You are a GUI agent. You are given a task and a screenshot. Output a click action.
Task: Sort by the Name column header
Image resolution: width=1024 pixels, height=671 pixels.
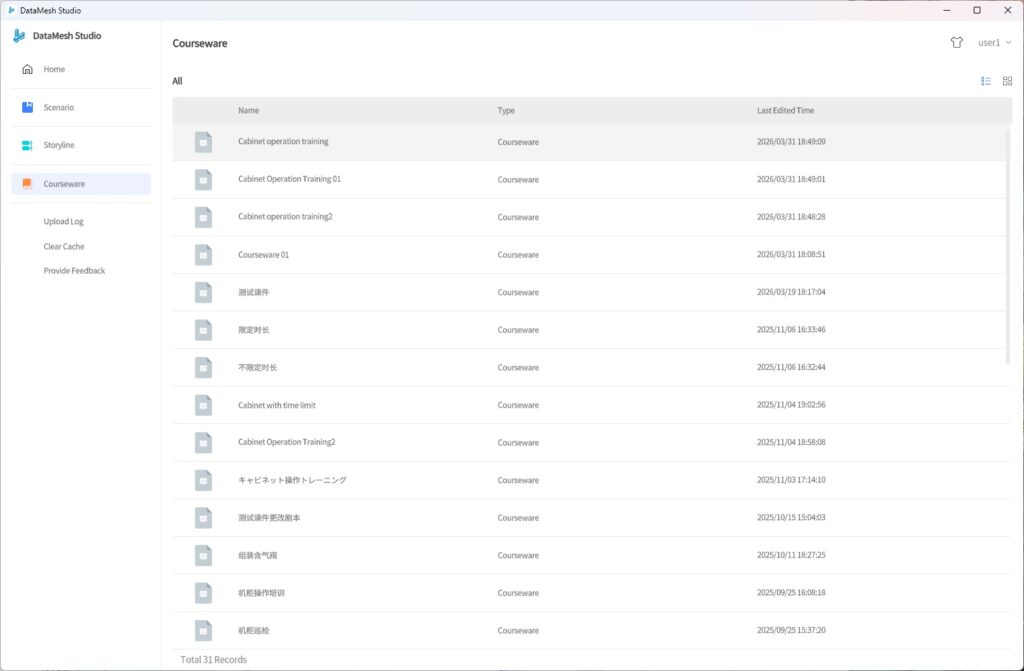[248, 110]
